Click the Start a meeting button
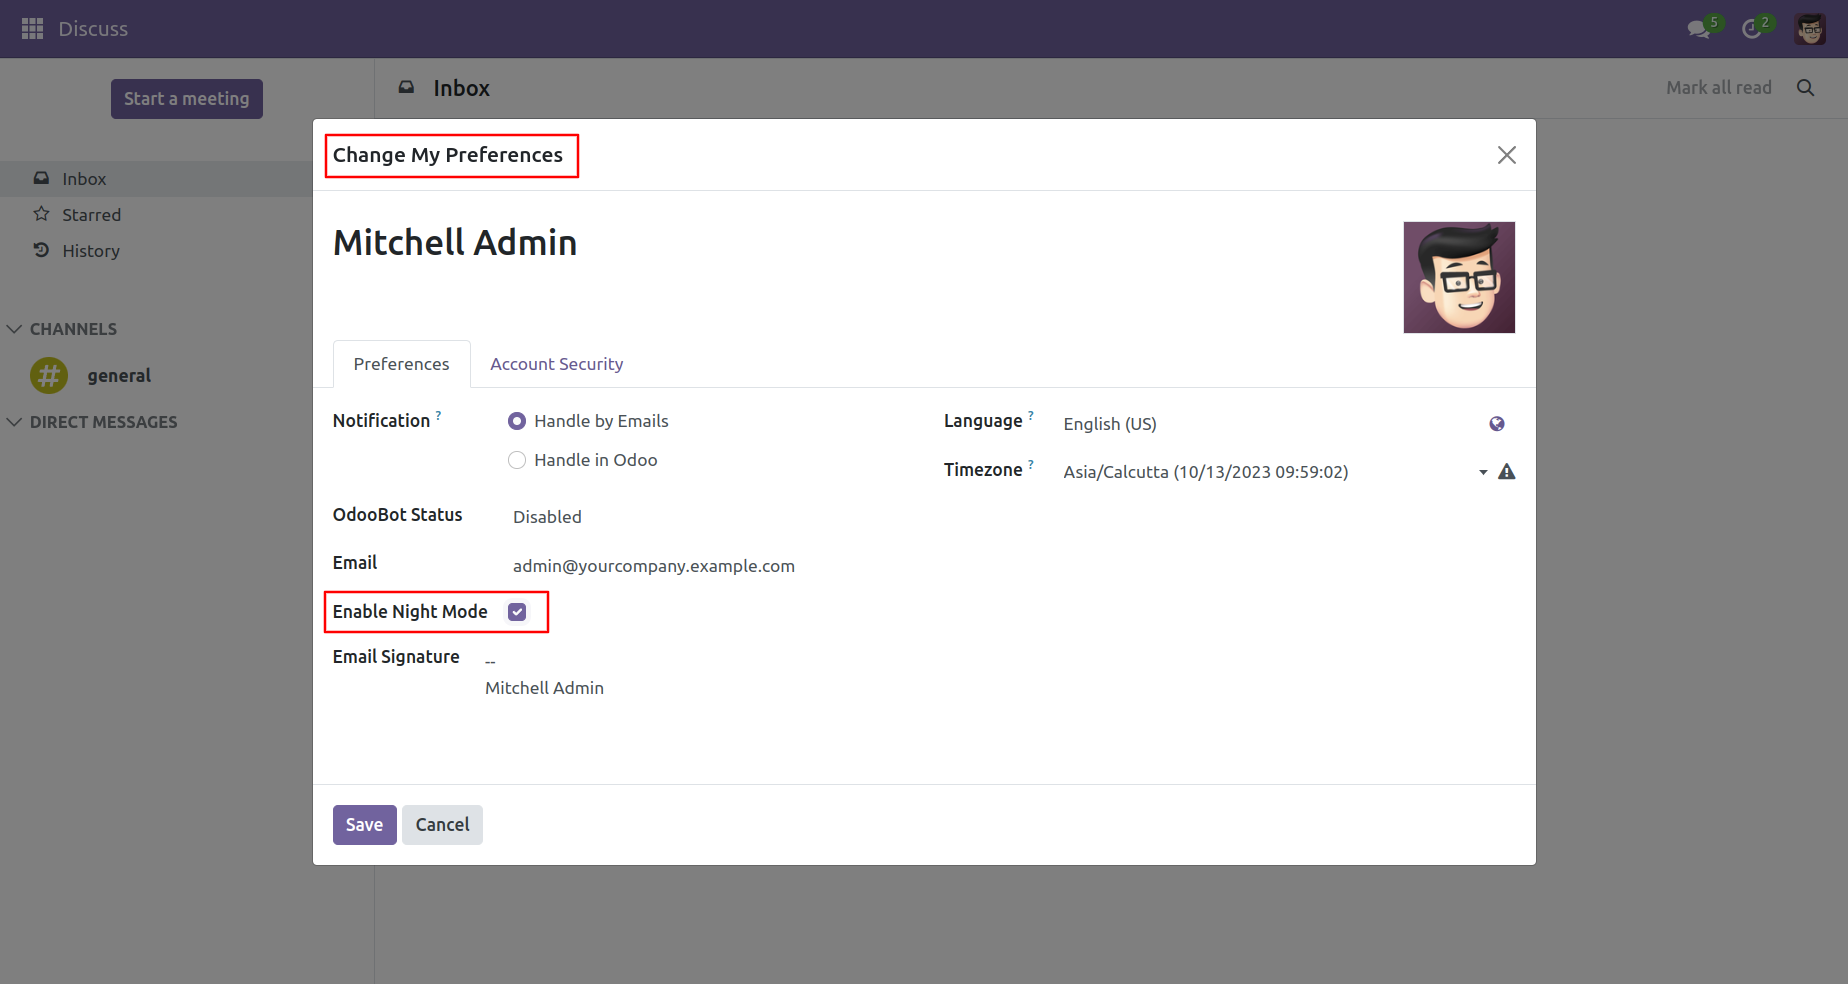This screenshot has width=1848, height=984. (x=187, y=99)
